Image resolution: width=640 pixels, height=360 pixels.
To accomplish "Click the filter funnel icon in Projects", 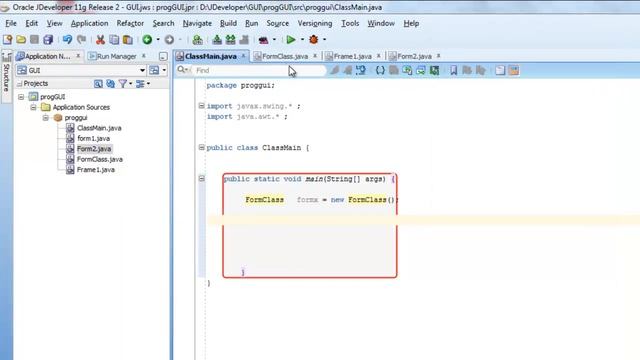I will coord(123,84).
